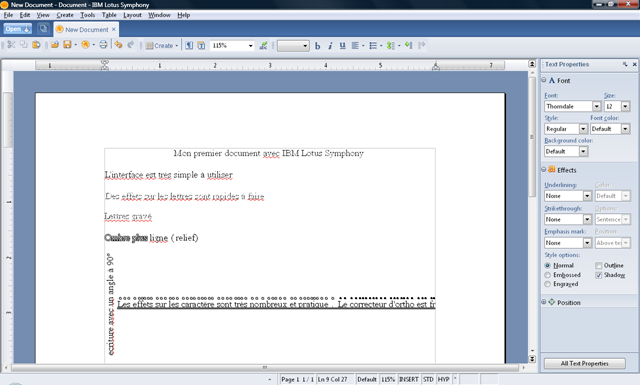Image resolution: width=640 pixels, height=385 pixels.
Task: Click the Open button
Action: (17, 29)
